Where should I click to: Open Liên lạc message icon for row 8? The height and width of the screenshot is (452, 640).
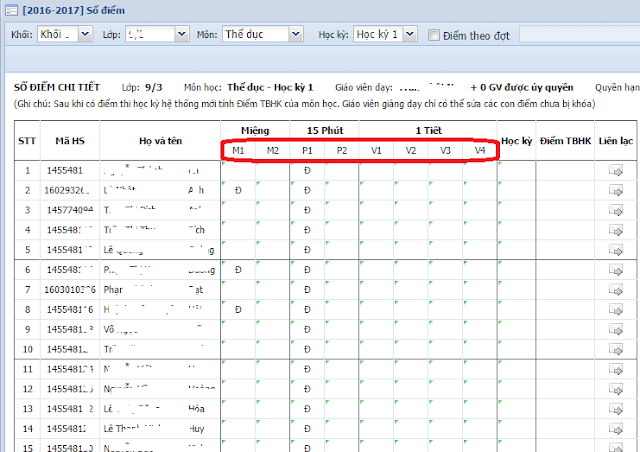616,309
